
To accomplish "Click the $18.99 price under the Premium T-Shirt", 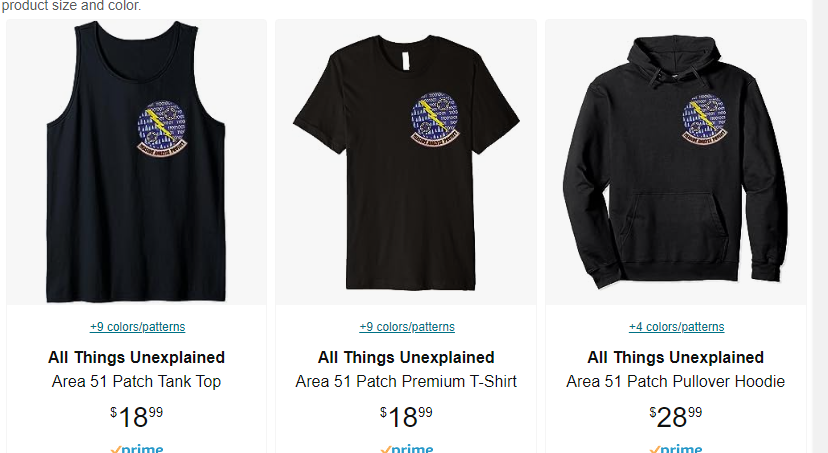I will tap(406, 417).
